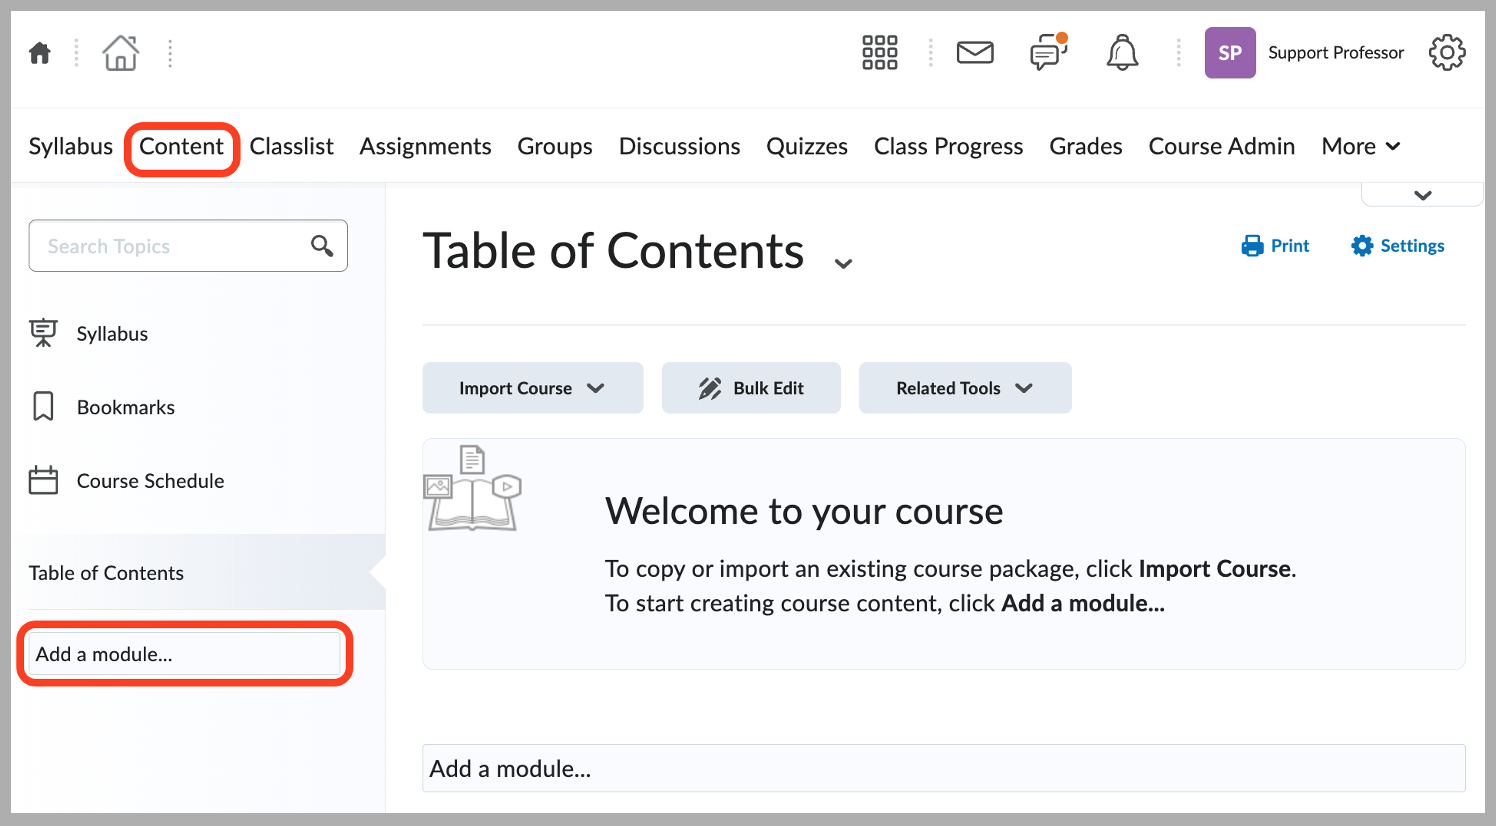Open the account settings gear
The image size is (1496, 826).
point(1447,52)
